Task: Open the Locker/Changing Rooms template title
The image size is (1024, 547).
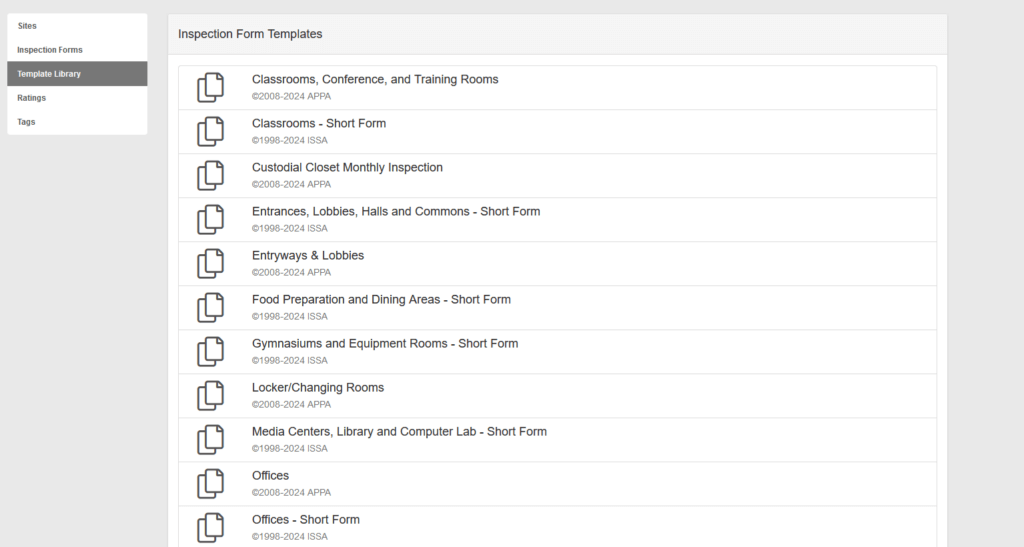Action: coord(318,388)
